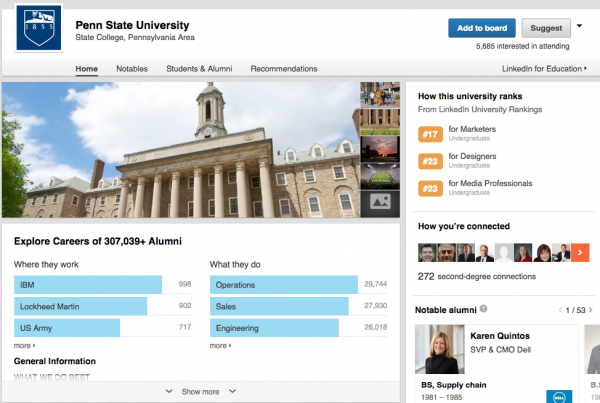Click the Add to board button
Viewport: 600px width, 403px height.
point(482,28)
